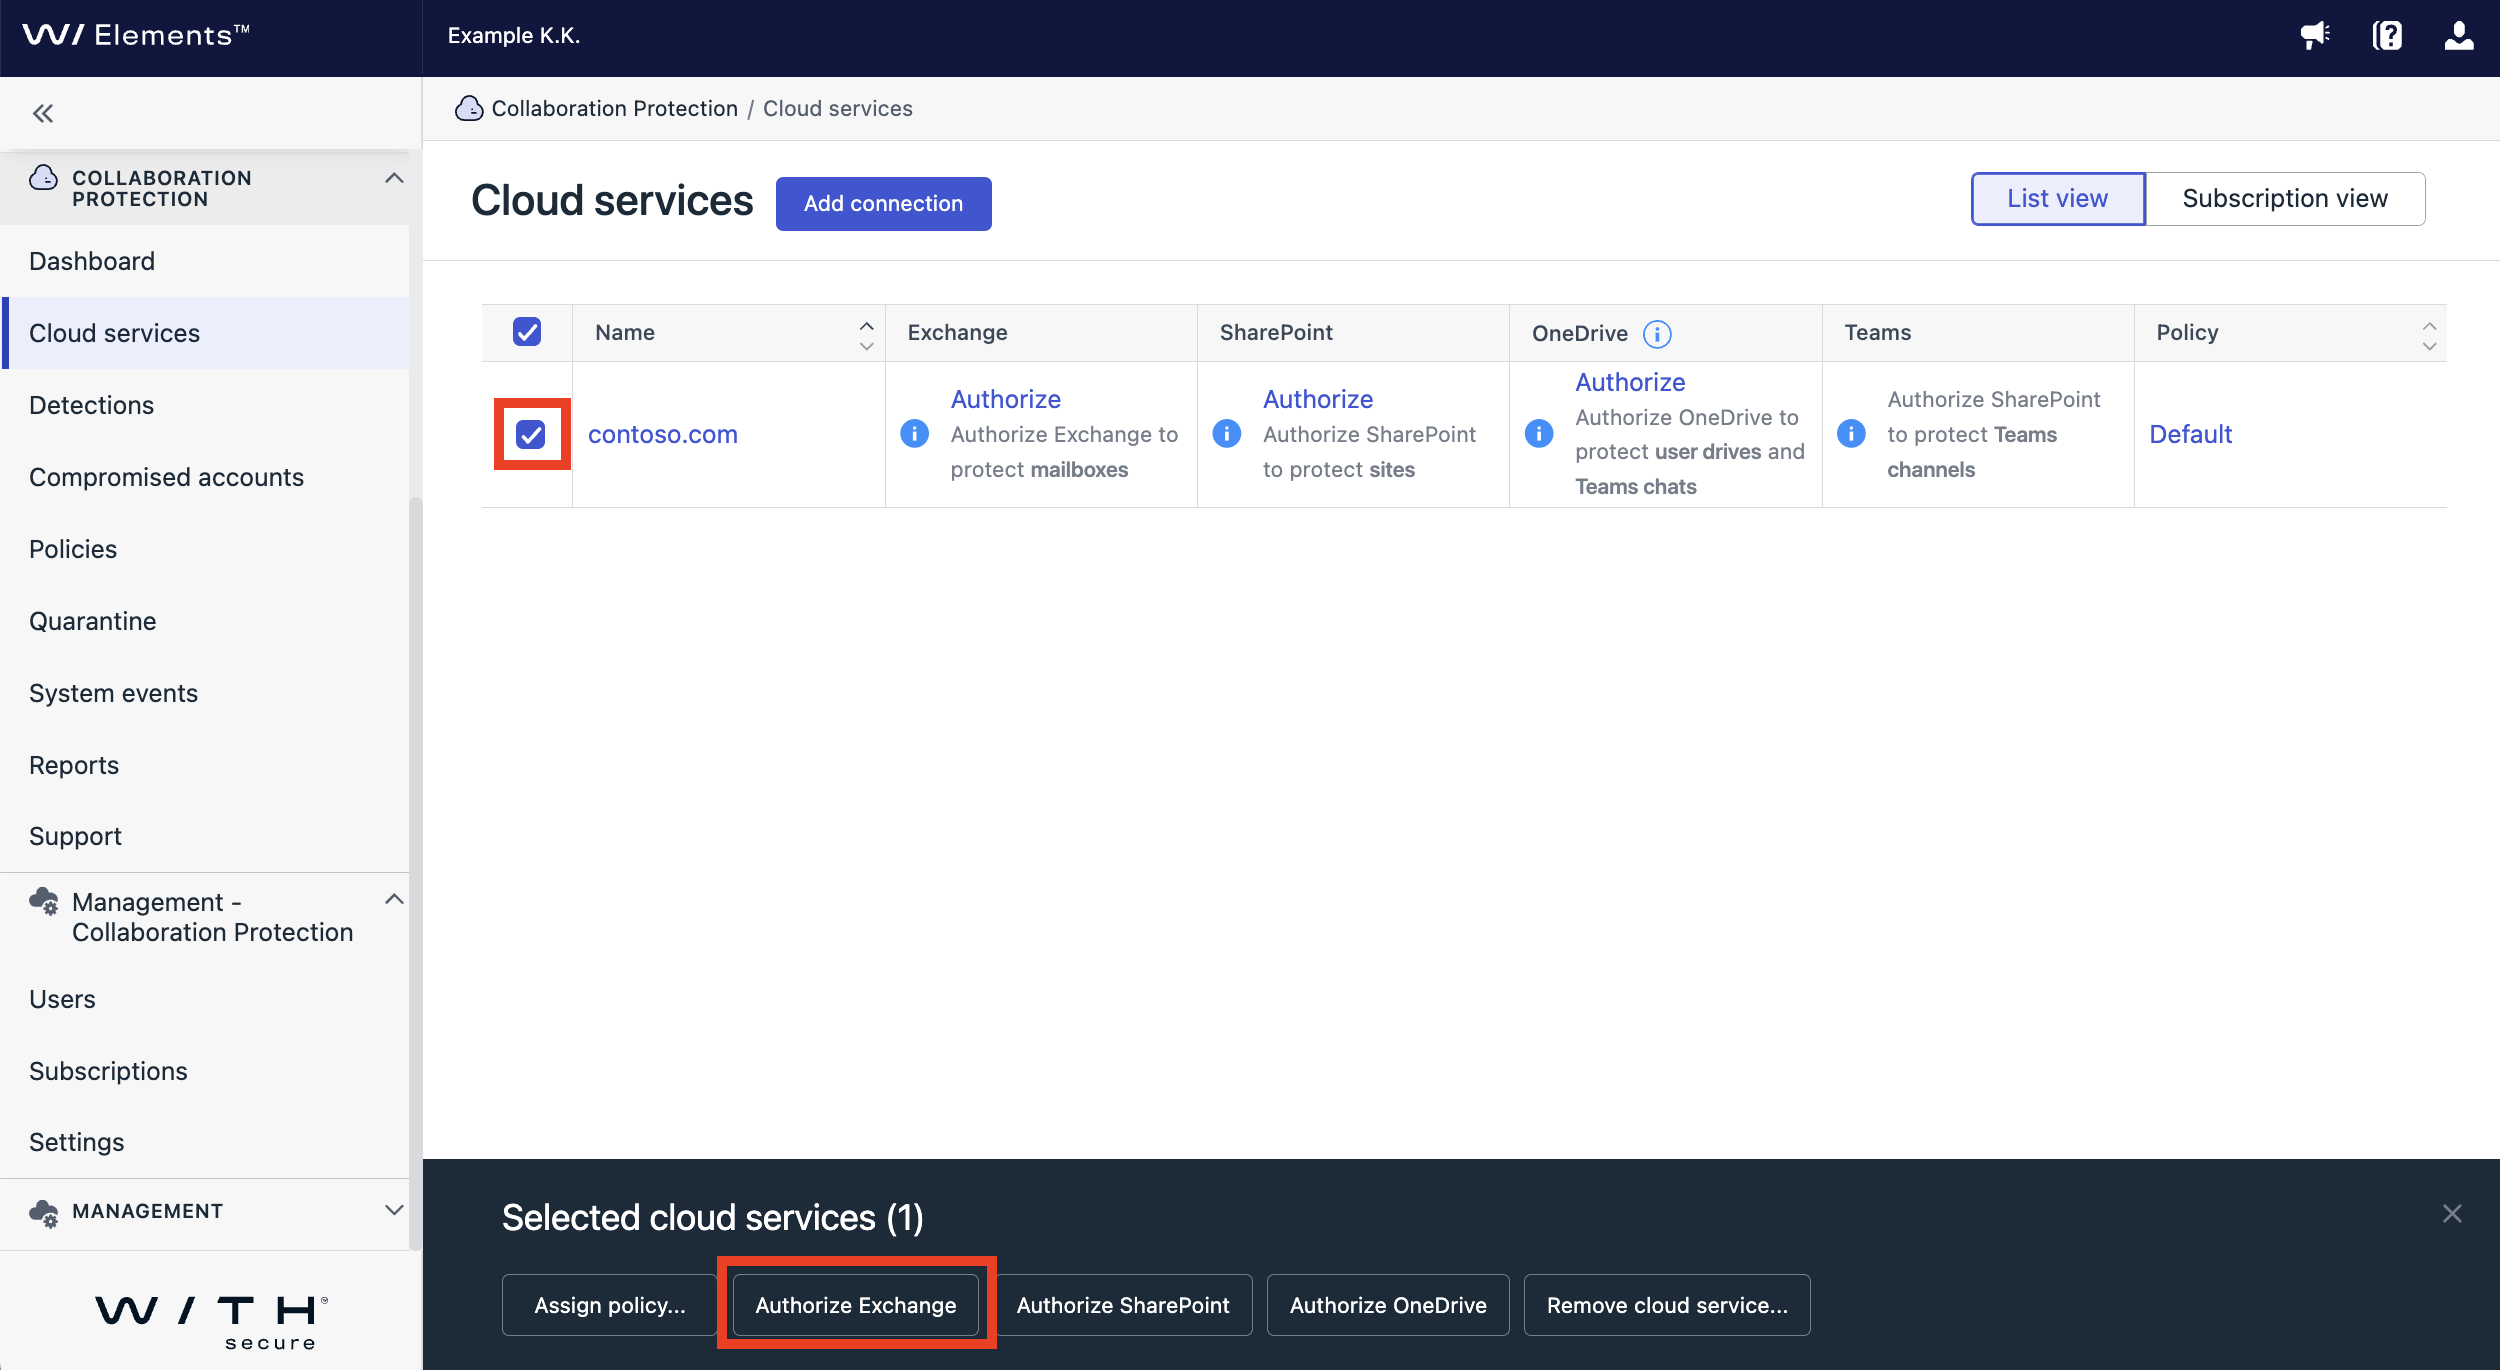Image resolution: width=2500 pixels, height=1370 pixels.
Task: Click Authorize Exchange button
Action: point(856,1305)
